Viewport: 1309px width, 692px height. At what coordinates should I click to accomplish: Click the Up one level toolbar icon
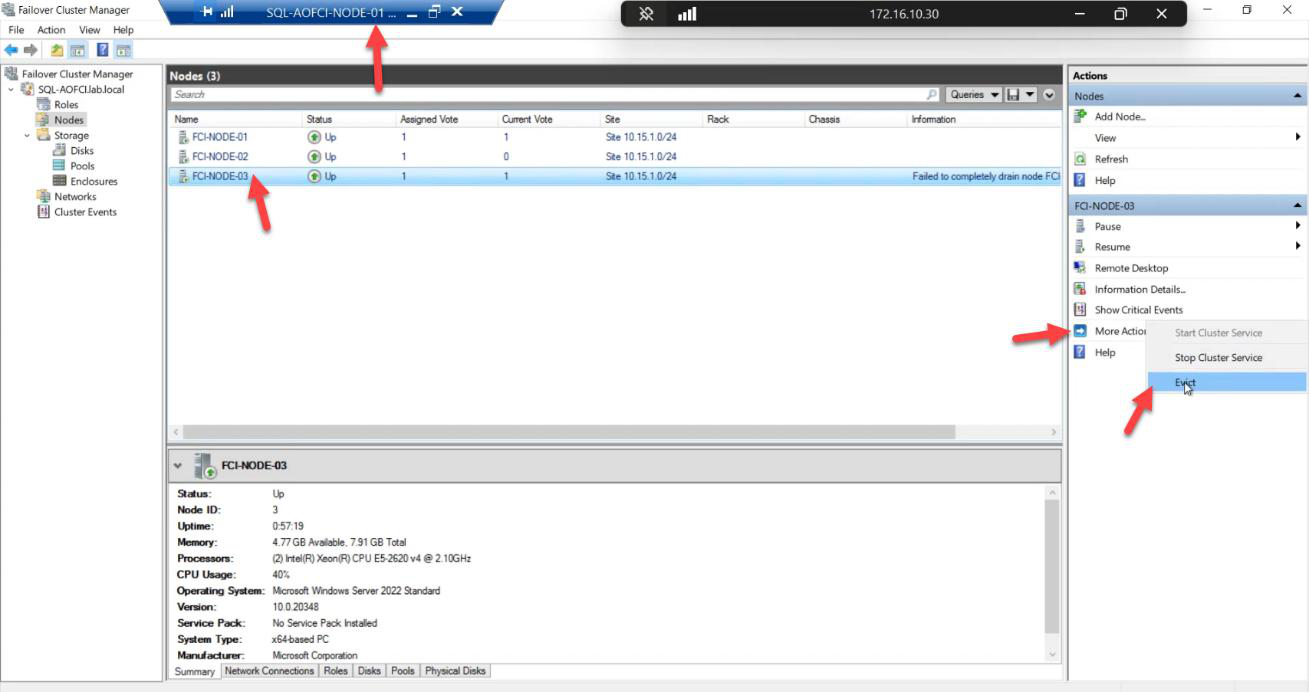tap(57, 50)
